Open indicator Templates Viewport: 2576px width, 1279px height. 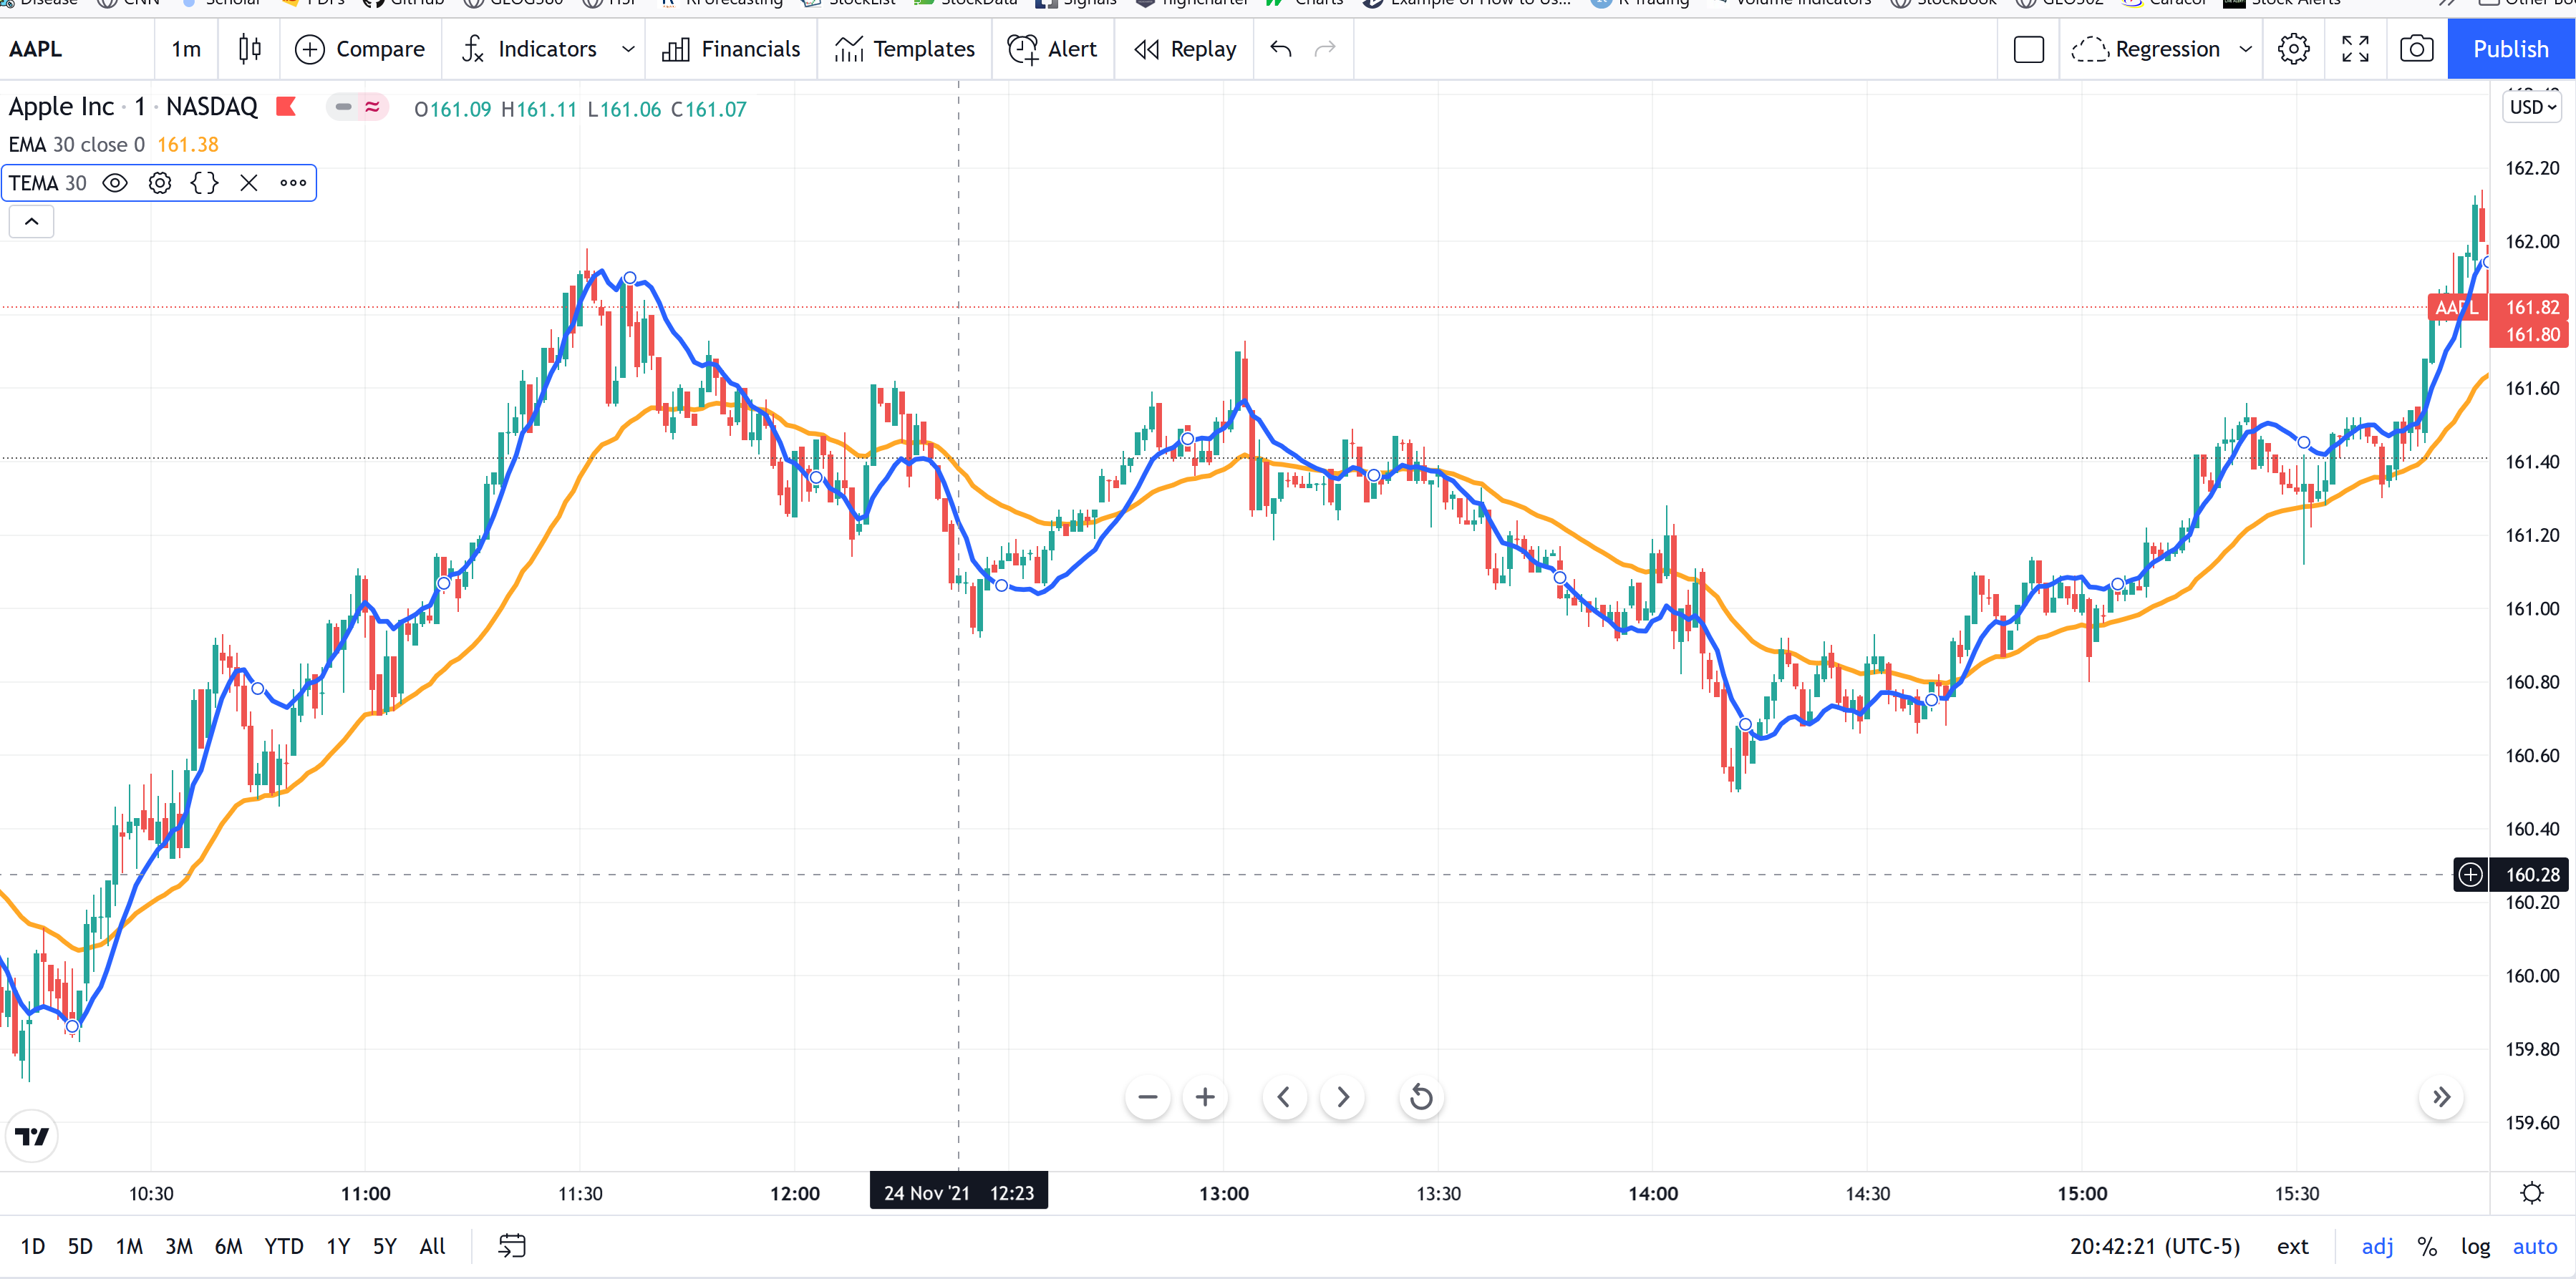905,49
